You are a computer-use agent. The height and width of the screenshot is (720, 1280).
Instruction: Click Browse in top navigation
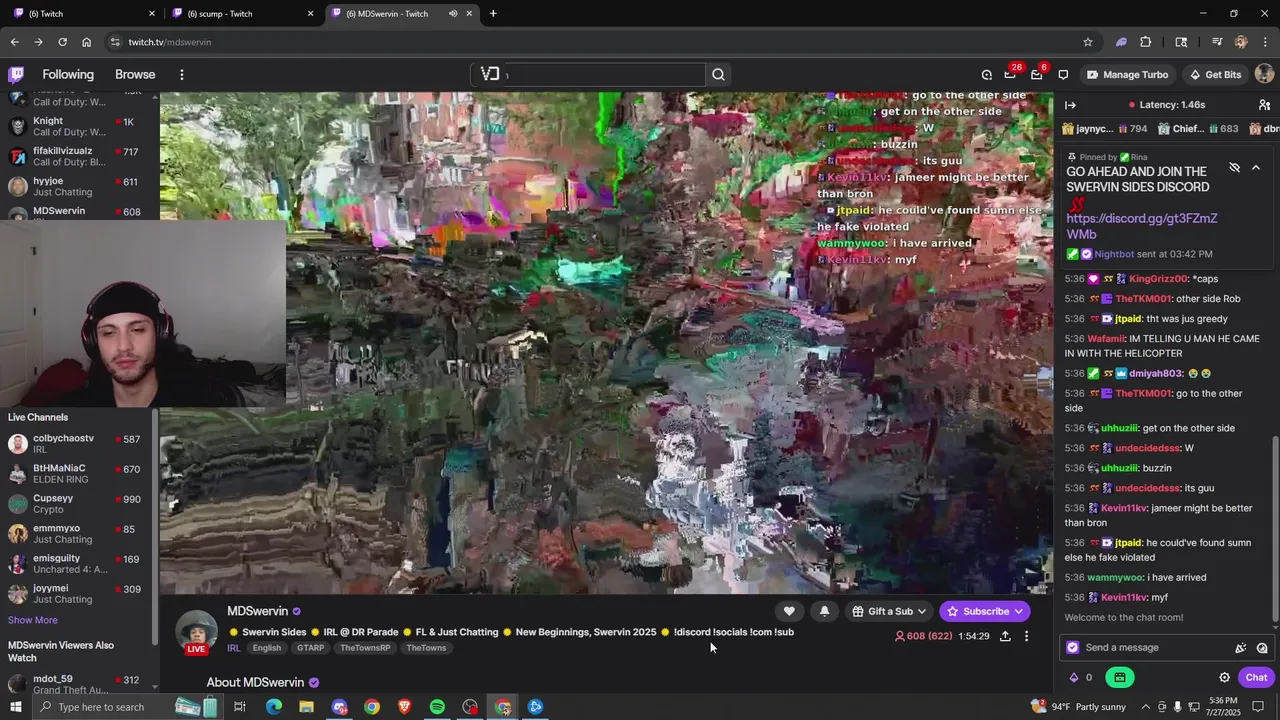pos(135,74)
